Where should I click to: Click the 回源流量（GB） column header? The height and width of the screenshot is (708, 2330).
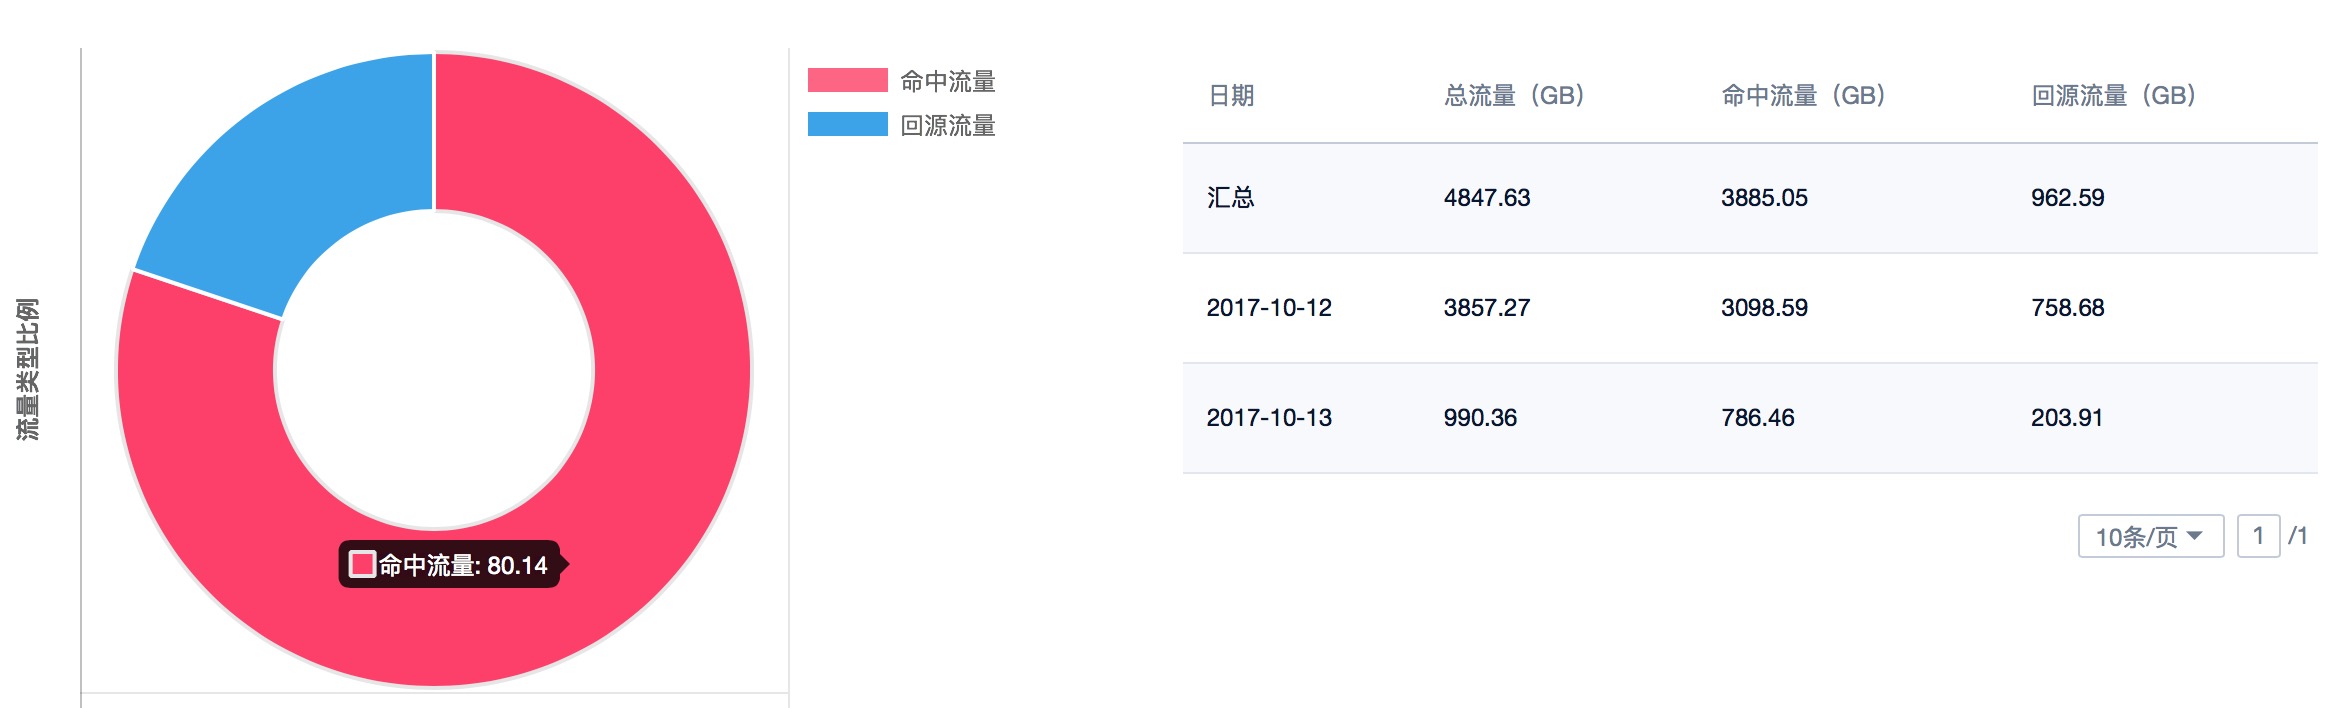2112,96
